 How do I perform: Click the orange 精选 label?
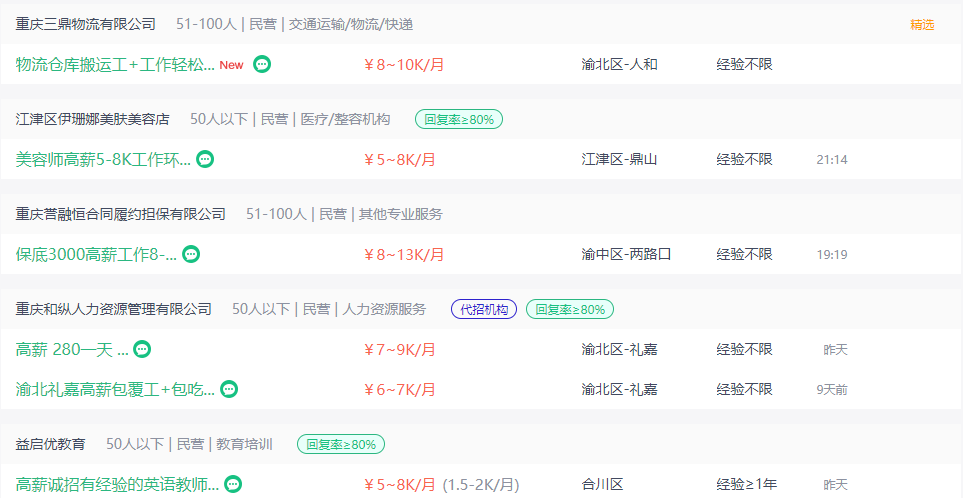tap(922, 25)
